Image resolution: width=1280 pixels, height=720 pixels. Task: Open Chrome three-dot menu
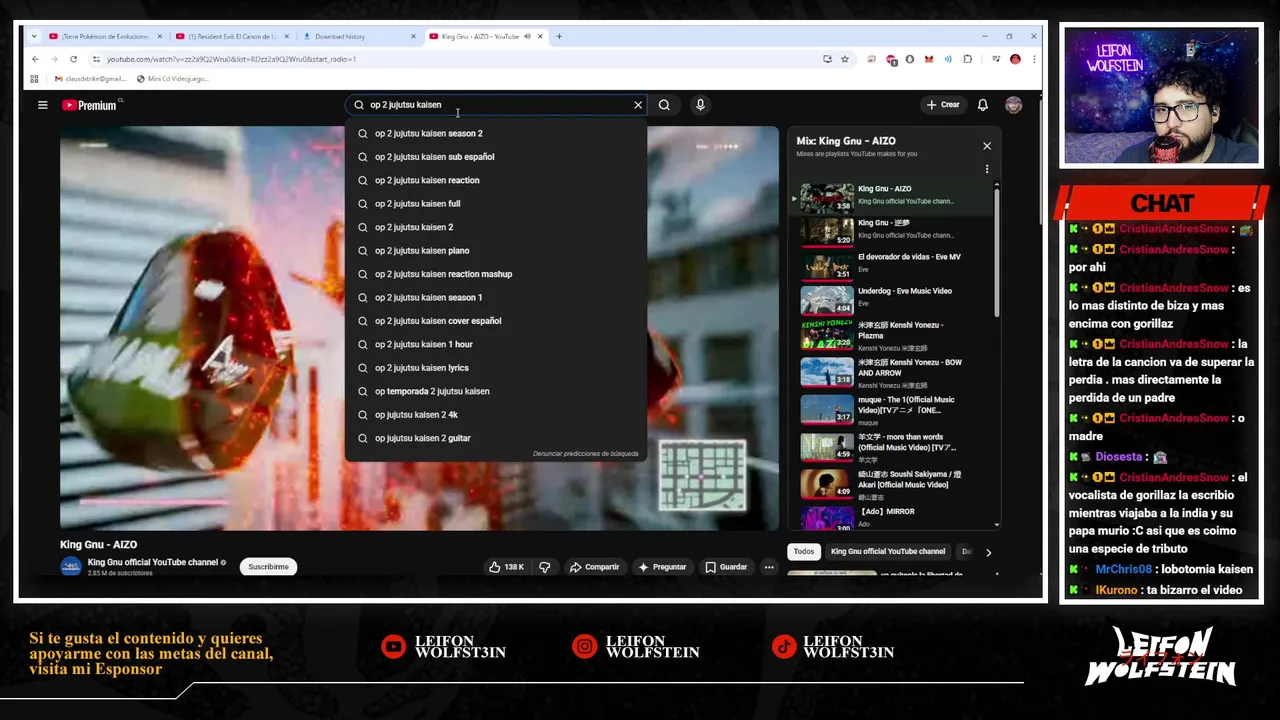click(1034, 59)
